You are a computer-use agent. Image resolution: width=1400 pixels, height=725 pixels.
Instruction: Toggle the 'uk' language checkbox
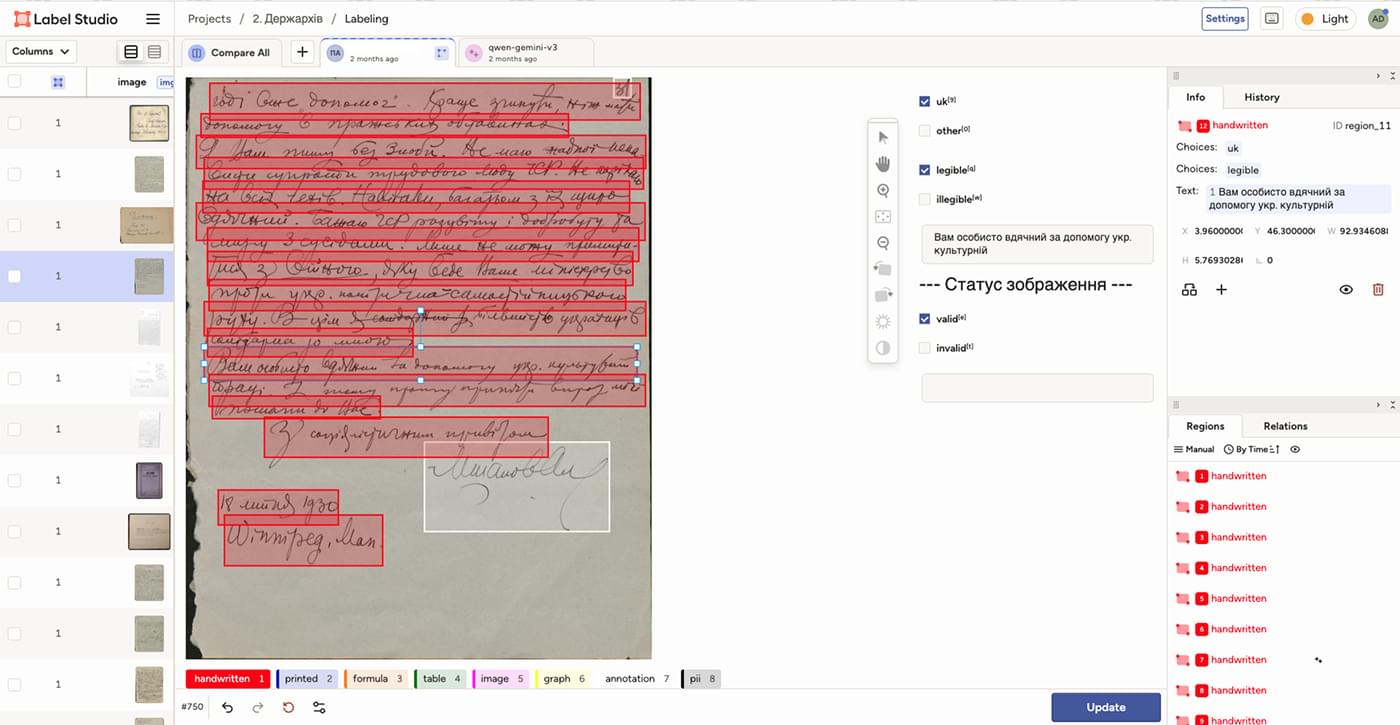pos(925,101)
